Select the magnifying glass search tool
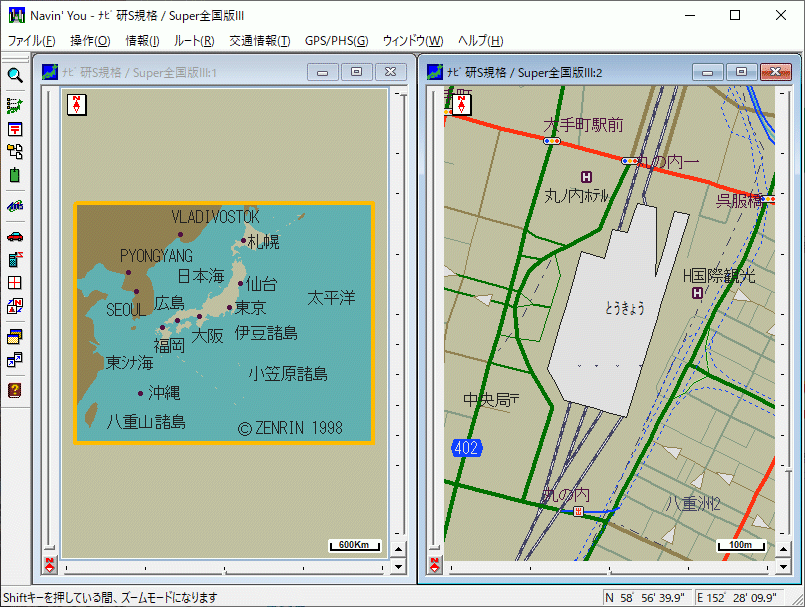 tap(15, 75)
